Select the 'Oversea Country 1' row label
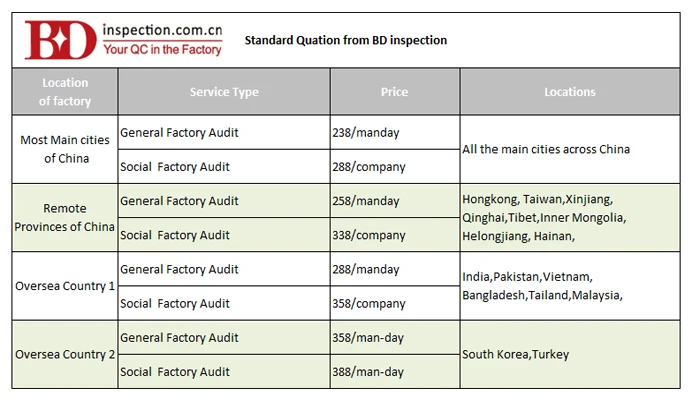The height and width of the screenshot is (400, 700). pyautogui.click(x=65, y=286)
